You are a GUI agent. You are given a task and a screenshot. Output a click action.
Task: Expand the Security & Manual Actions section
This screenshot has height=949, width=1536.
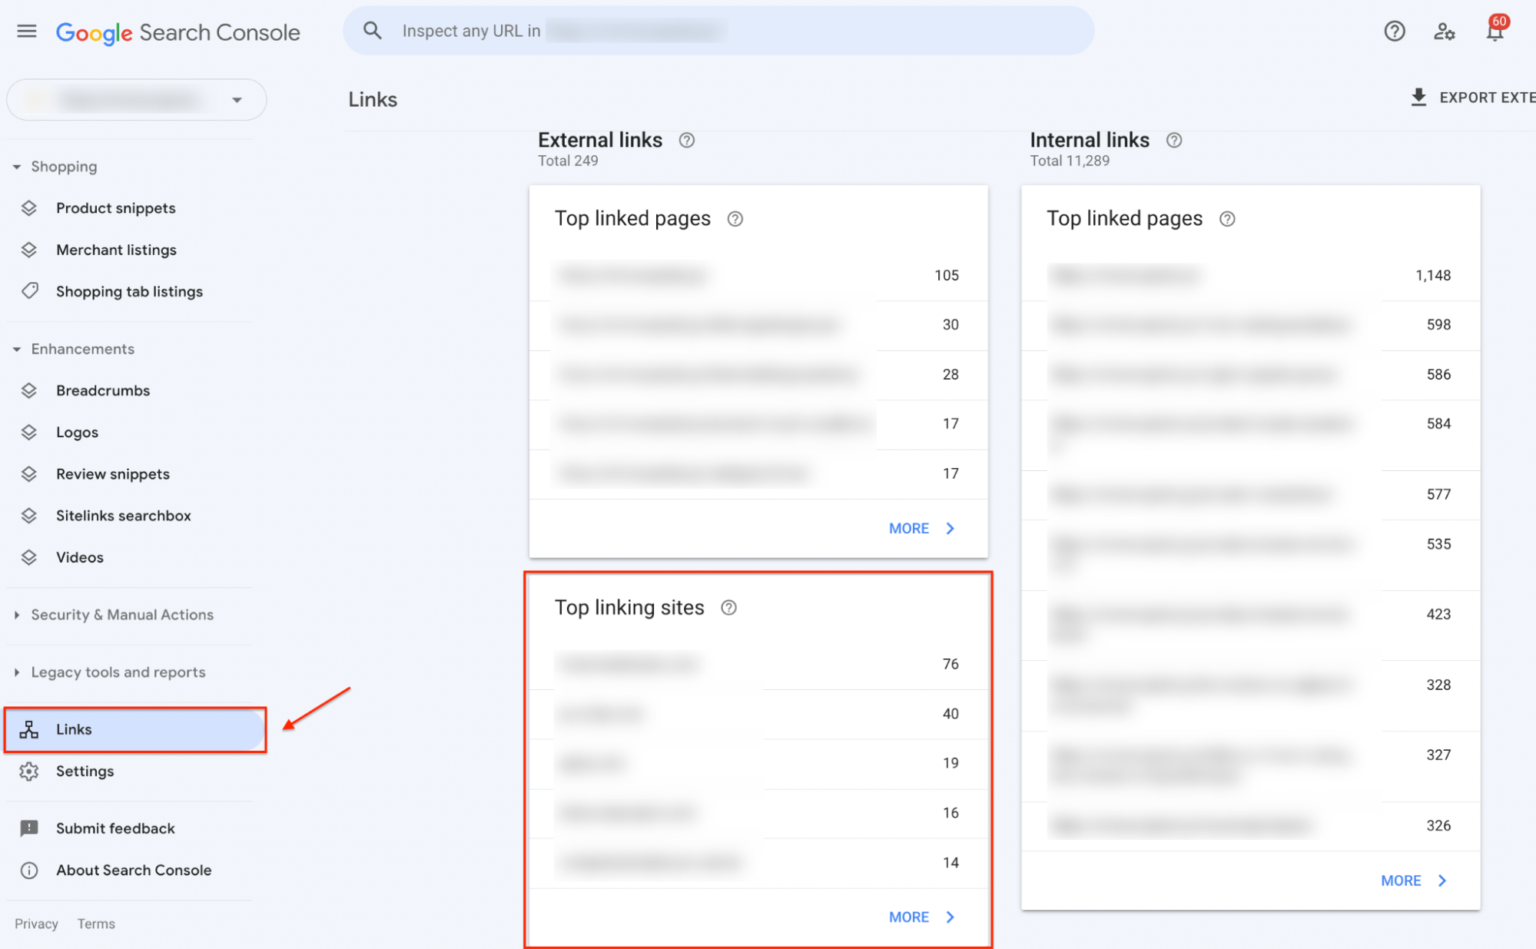click(122, 615)
